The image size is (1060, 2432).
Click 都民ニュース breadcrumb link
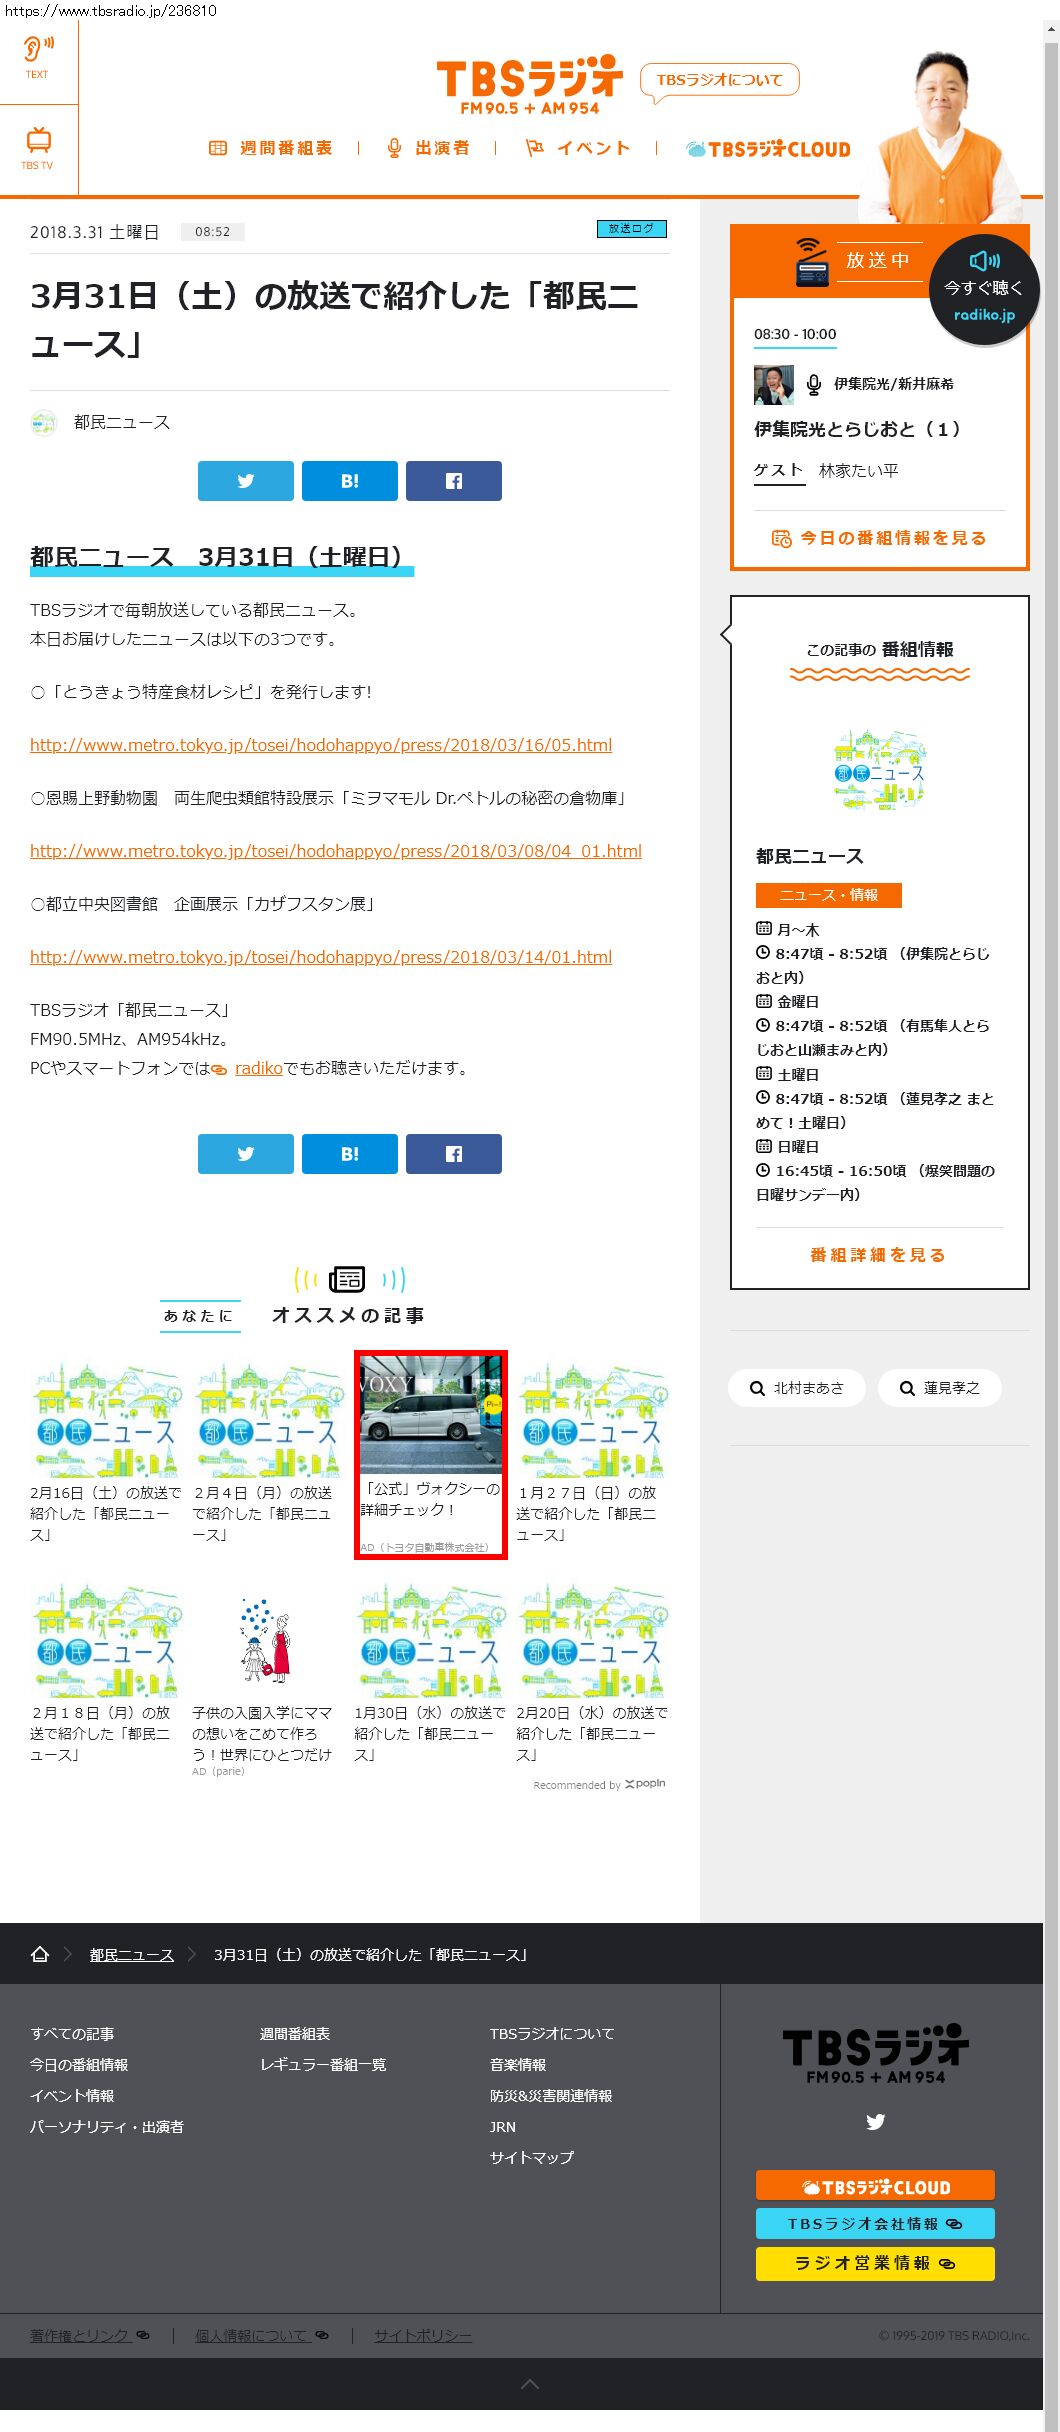[x=132, y=1955]
